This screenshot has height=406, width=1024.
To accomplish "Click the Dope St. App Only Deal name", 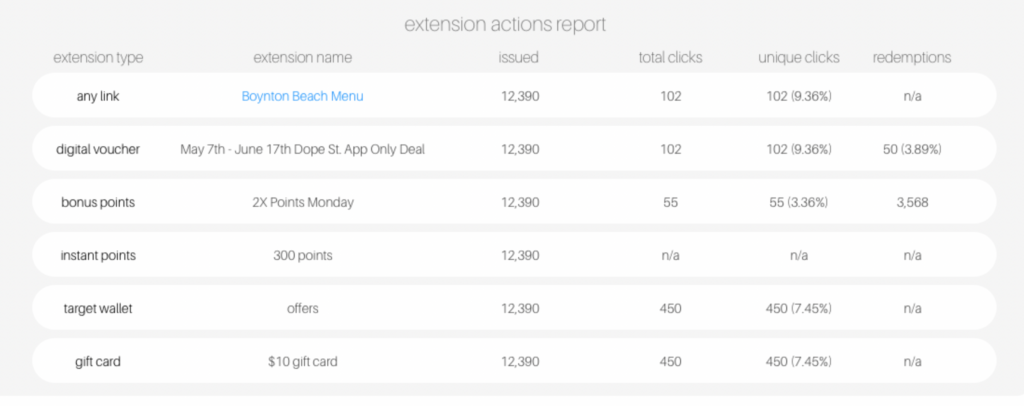I will click(x=302, y=149).
